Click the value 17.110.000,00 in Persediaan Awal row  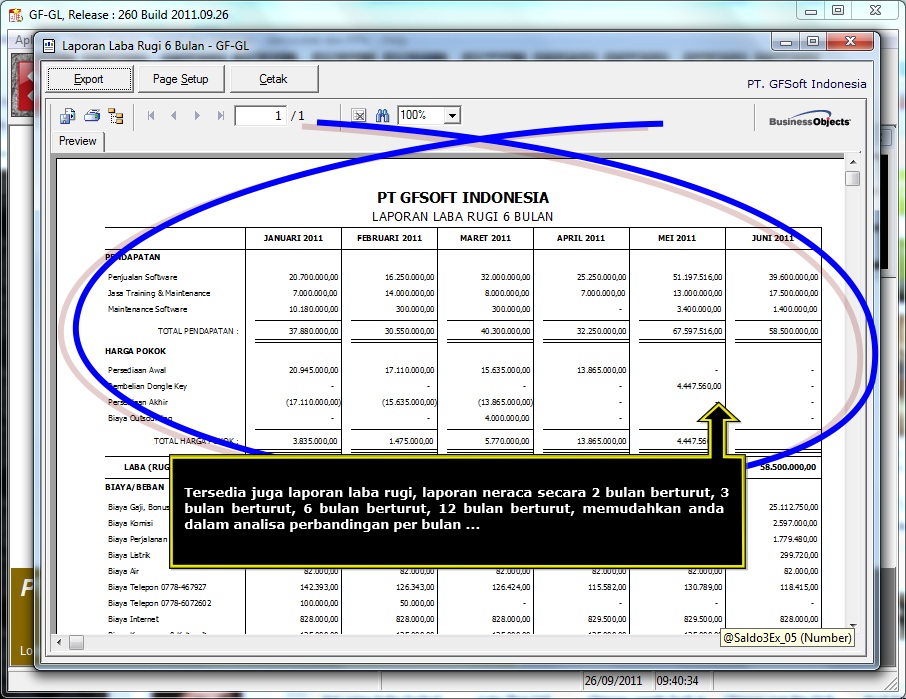pos(409,370)
